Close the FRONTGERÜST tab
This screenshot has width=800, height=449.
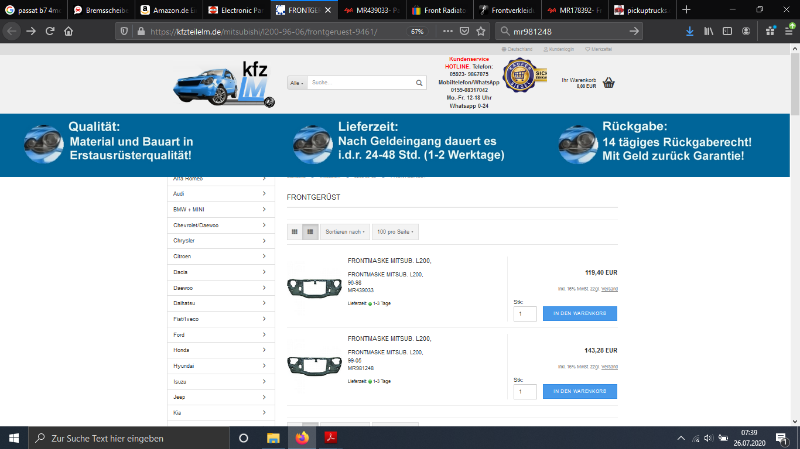coord(328,10)
